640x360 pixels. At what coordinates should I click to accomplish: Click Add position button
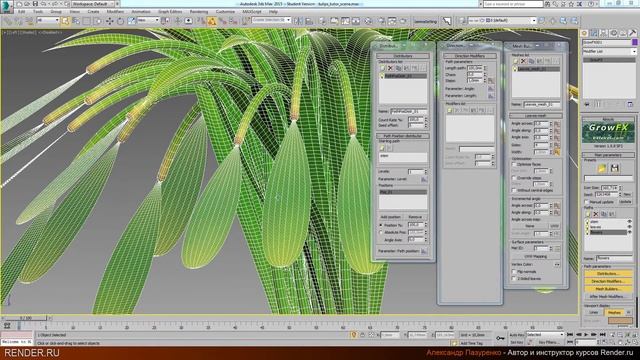pyautogui.click(x=391, y=217)
